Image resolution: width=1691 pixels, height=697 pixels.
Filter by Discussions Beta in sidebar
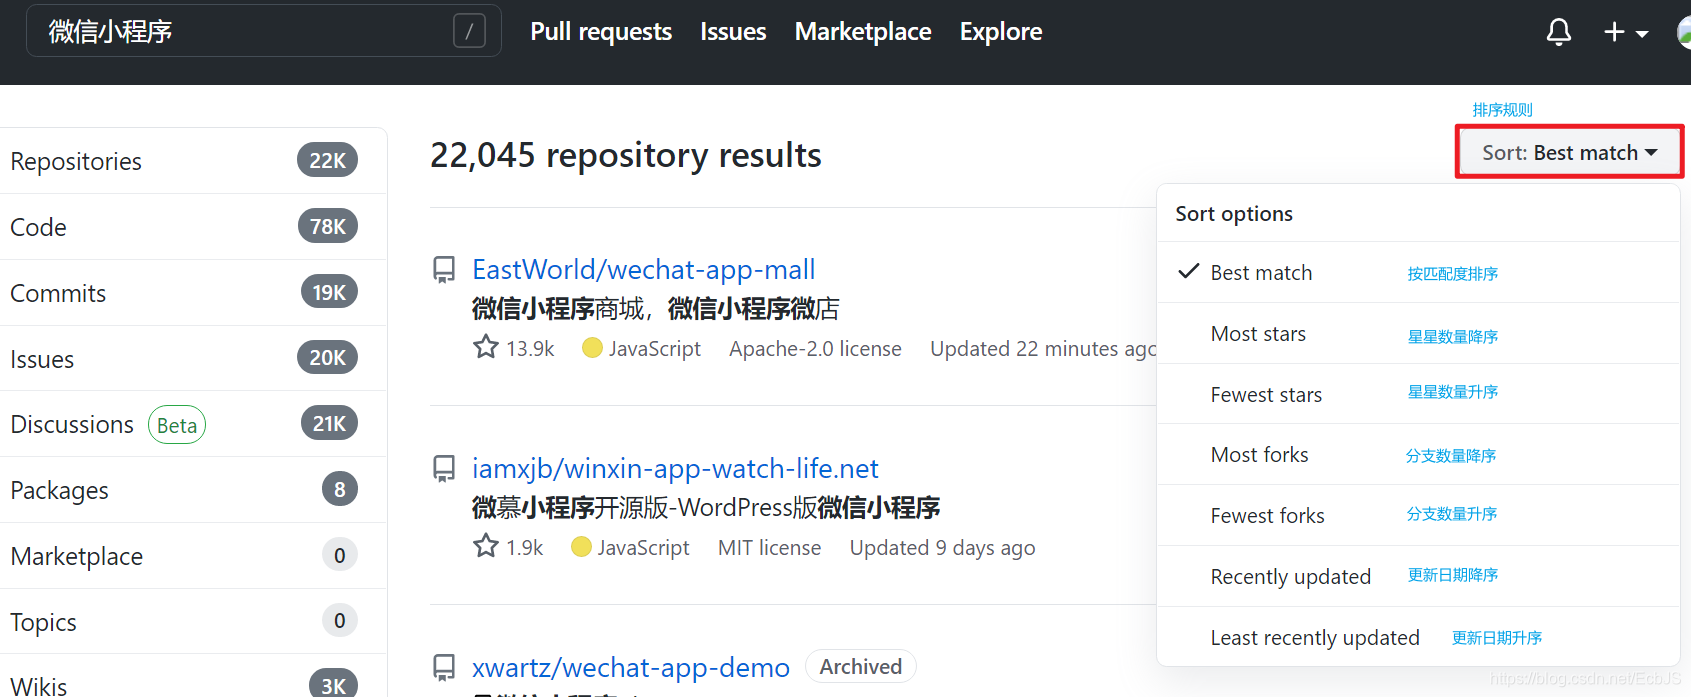(x=193, y=424)
